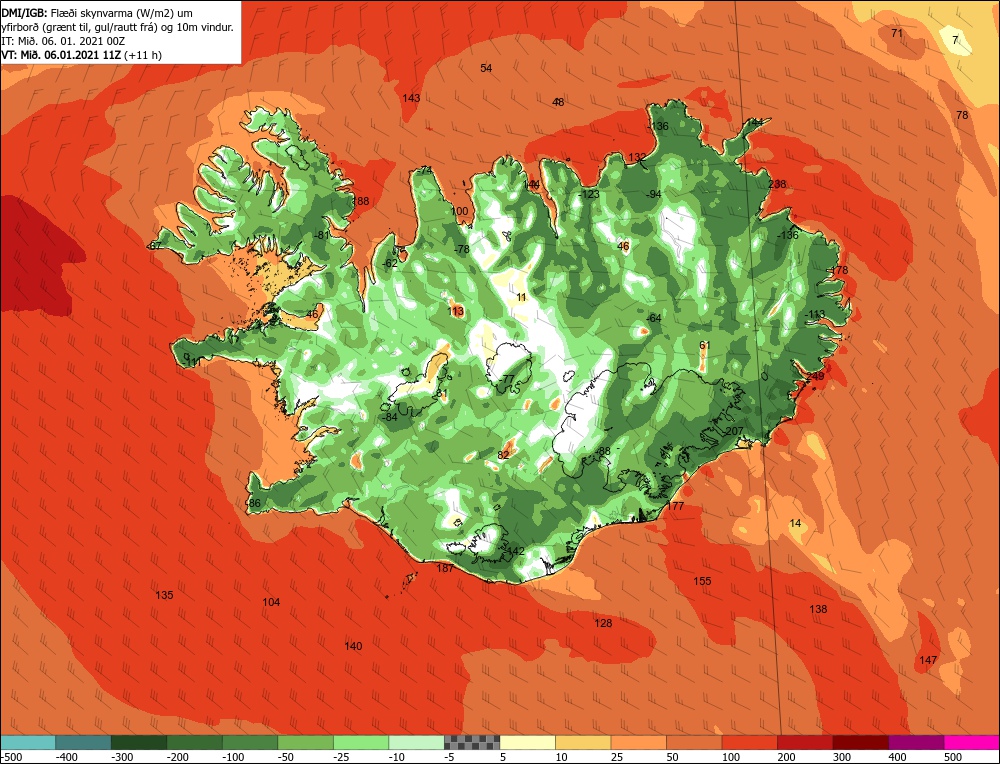Click the value 140 in the southwest sea
This screenshot has width=1000, height=764.
[x=353, y=646]
